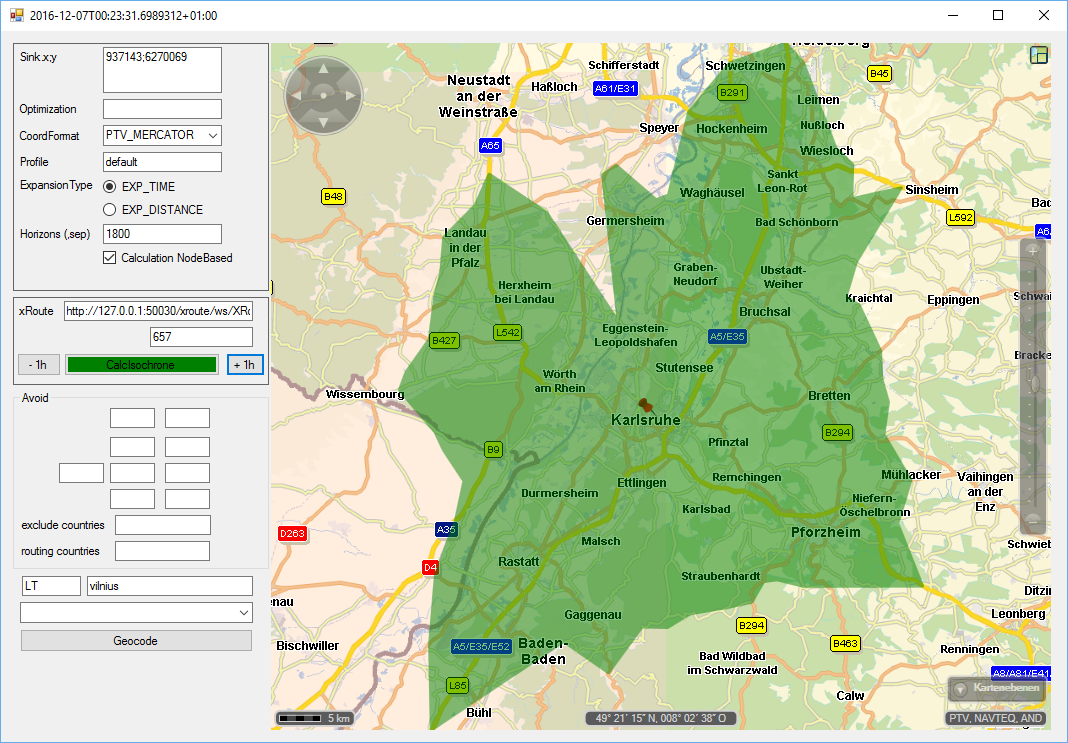
Task: Click the map zoom slider handle
Action: click(1033, 381)
